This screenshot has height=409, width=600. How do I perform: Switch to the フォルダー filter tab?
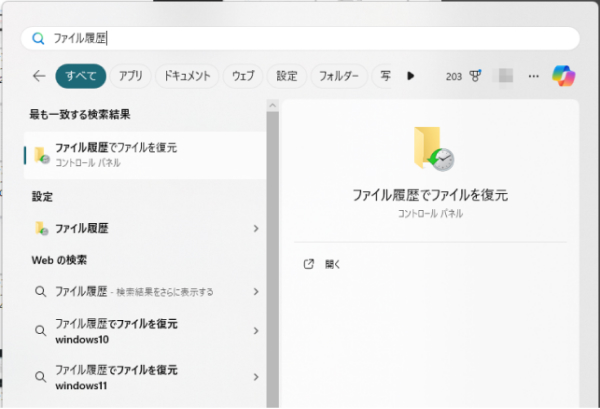339,76
